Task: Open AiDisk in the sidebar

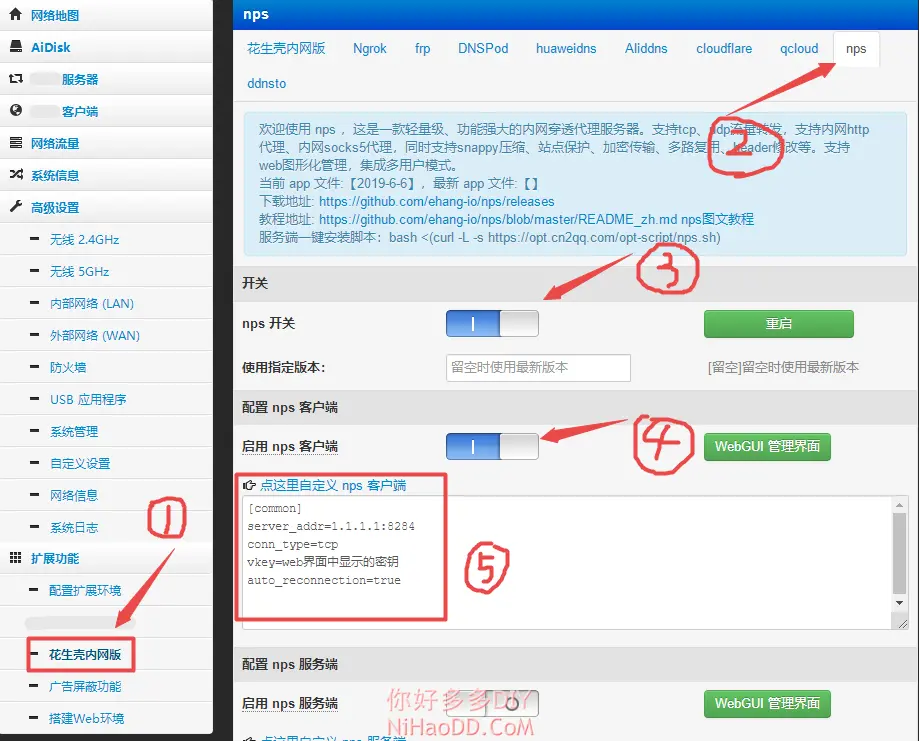Action: pyautogui.click(x=50, y=47)
